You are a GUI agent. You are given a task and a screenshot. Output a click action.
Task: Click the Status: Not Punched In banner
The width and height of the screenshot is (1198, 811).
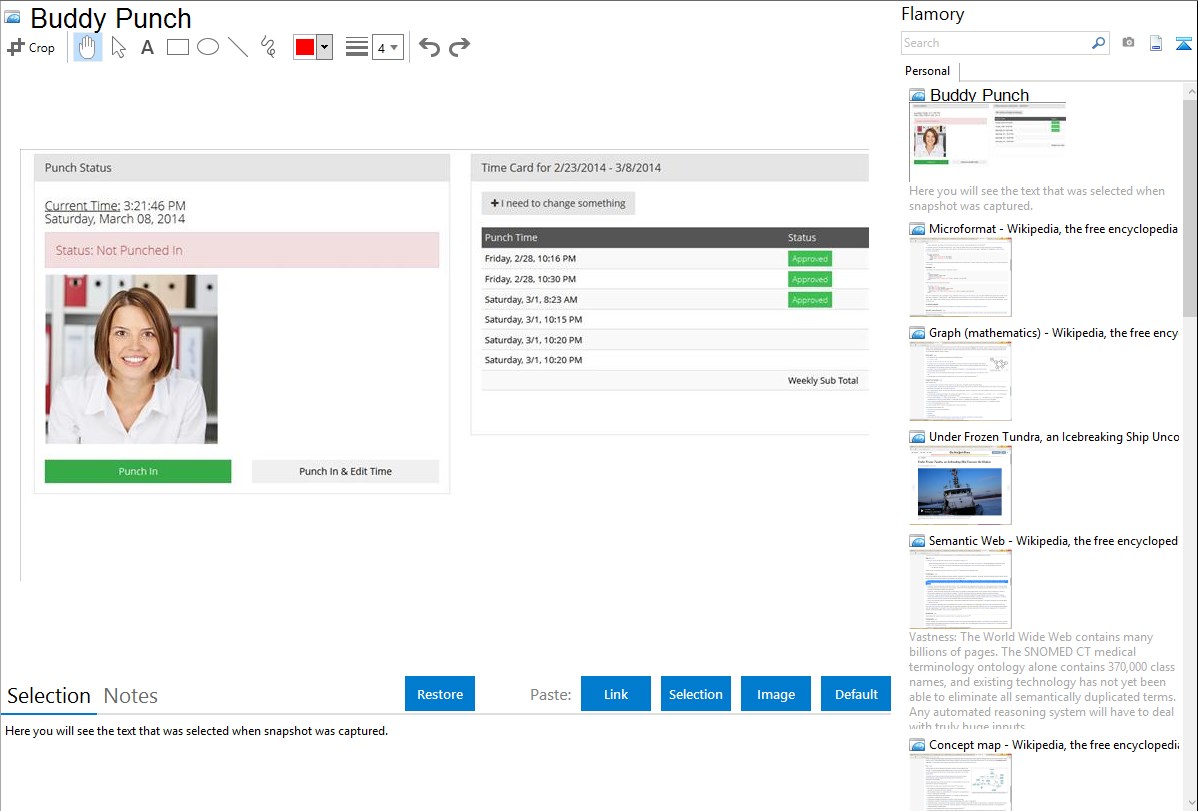242,250
